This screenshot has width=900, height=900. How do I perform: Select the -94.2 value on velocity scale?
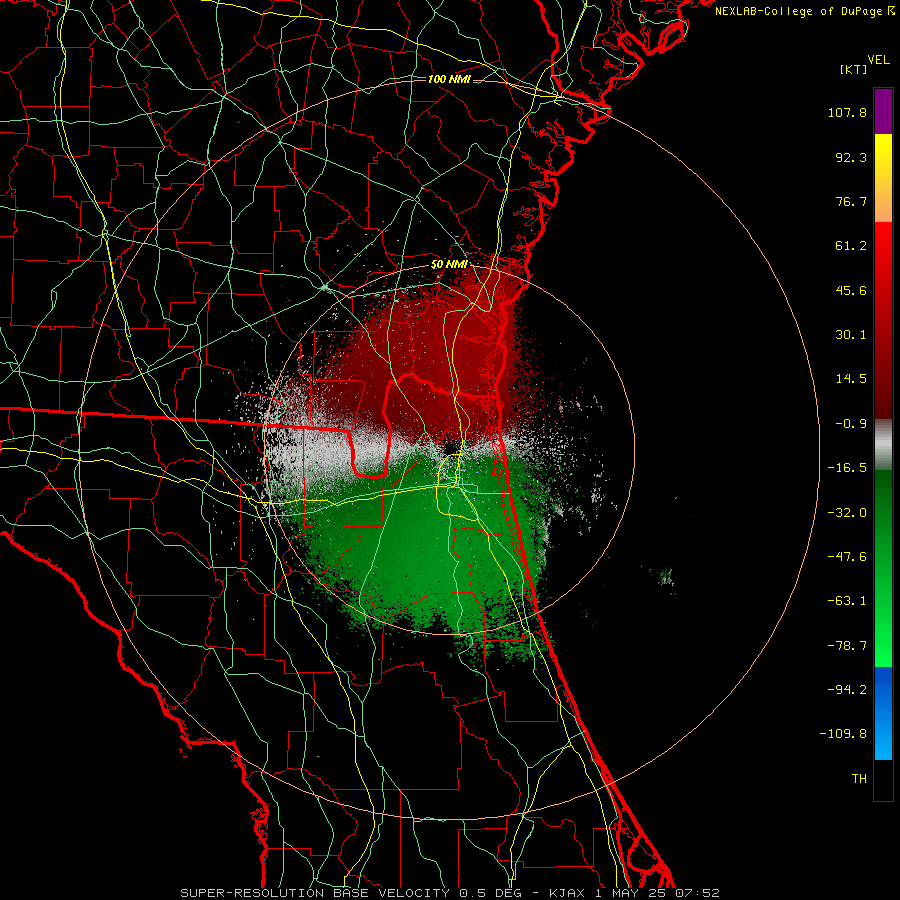(x=847, y=690)
